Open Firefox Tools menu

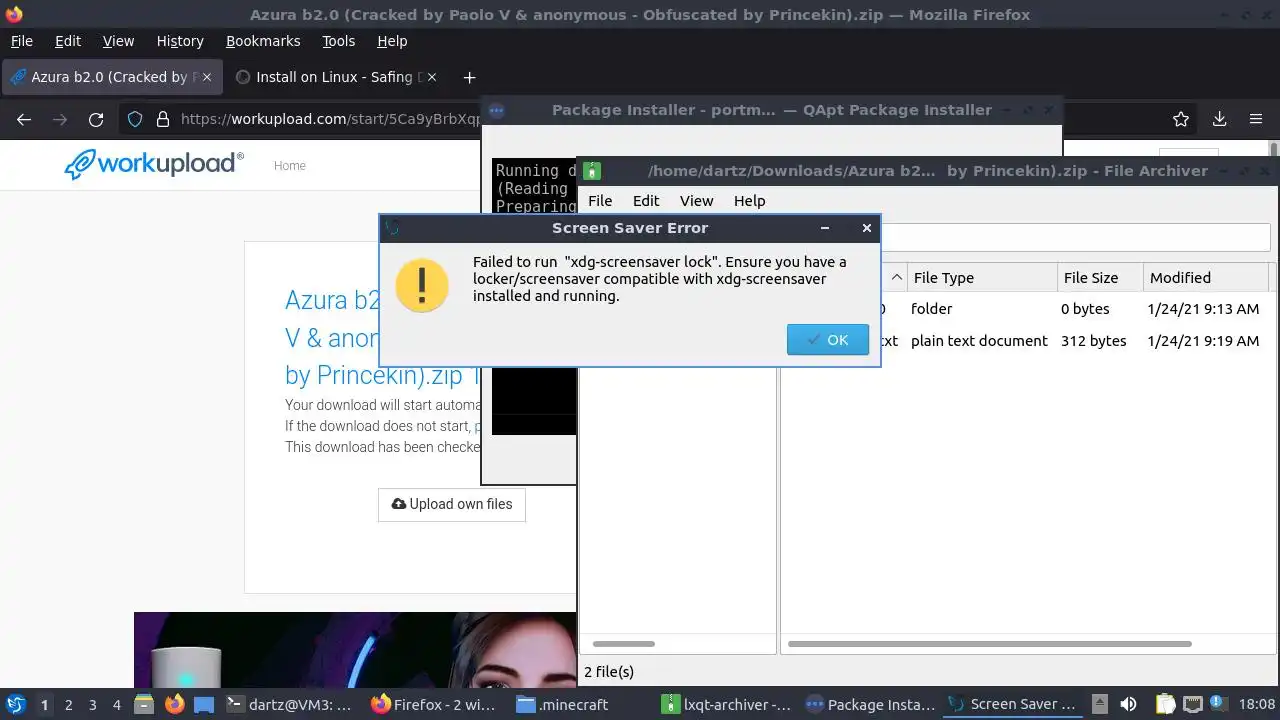[x=338, y=41]
